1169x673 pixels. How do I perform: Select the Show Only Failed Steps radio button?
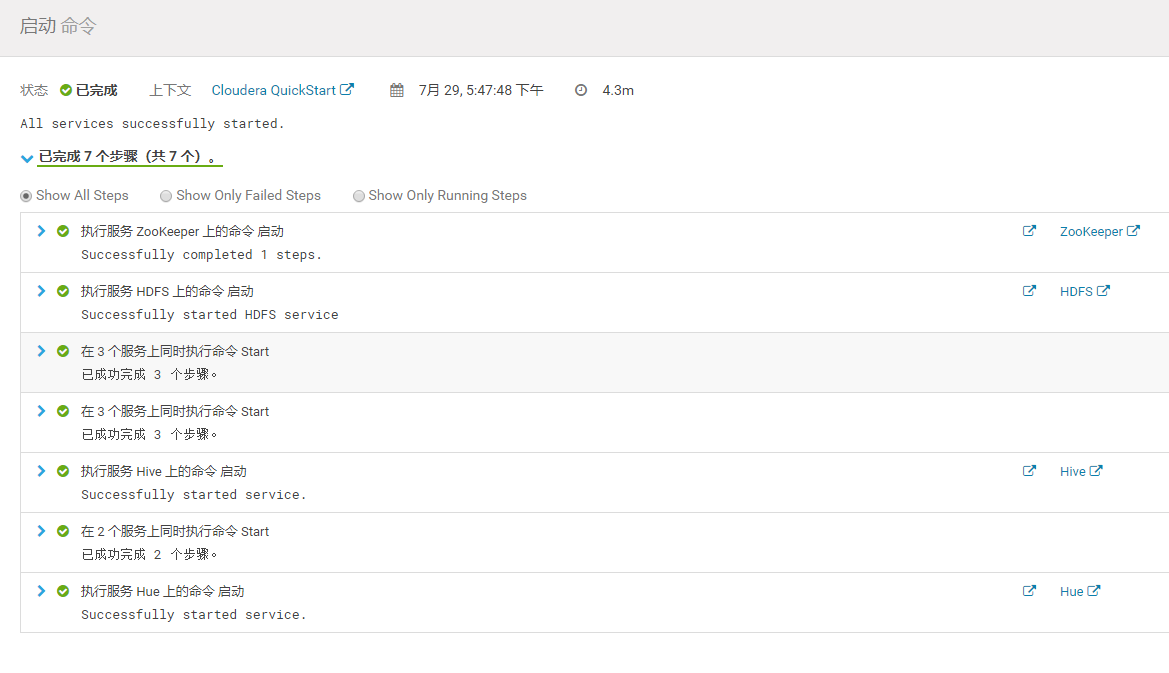coord(166,196)
